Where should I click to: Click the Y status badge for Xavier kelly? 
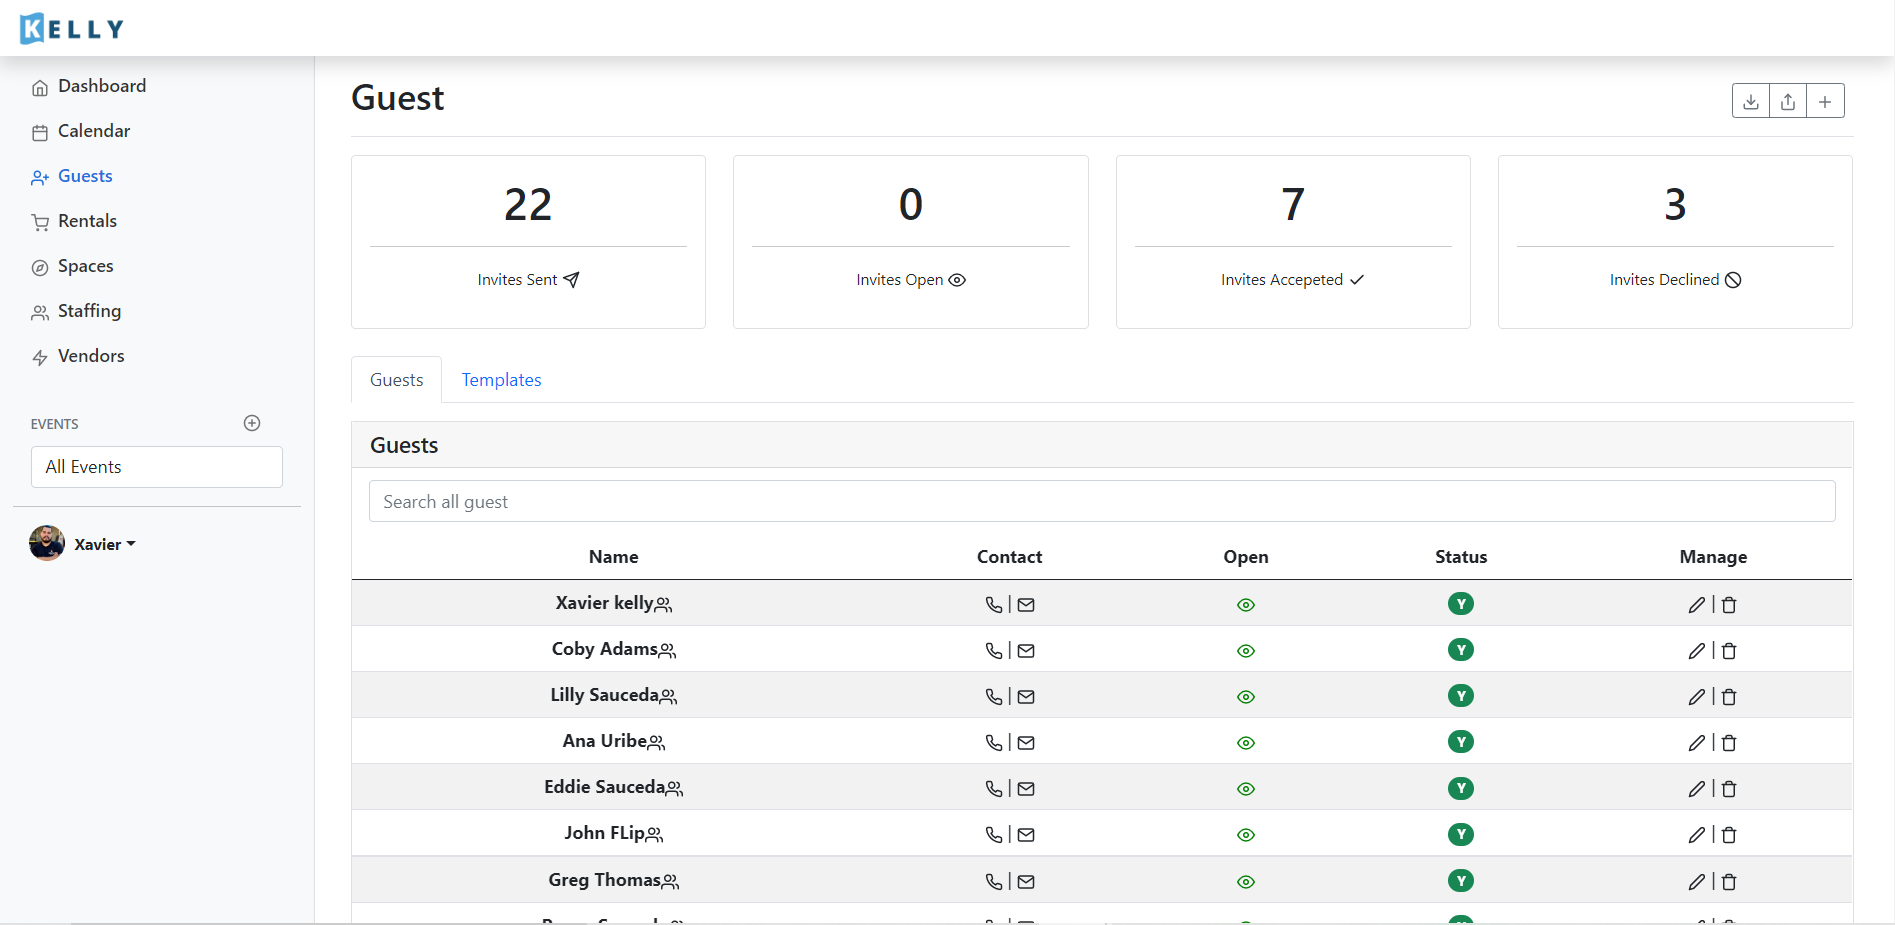pyautogui.click(x=1461, y=603)
